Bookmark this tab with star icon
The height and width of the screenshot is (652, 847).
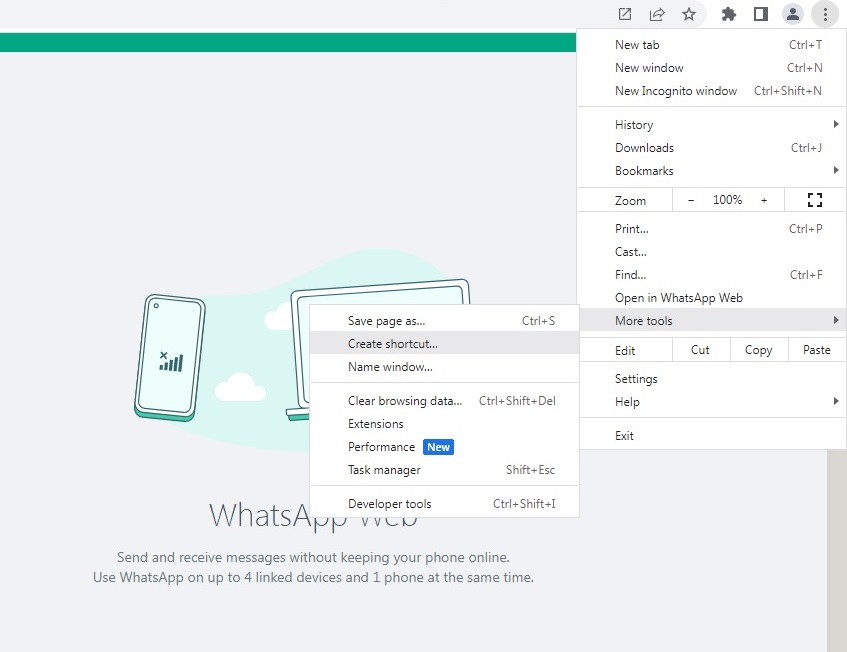[x=688, y=14]
